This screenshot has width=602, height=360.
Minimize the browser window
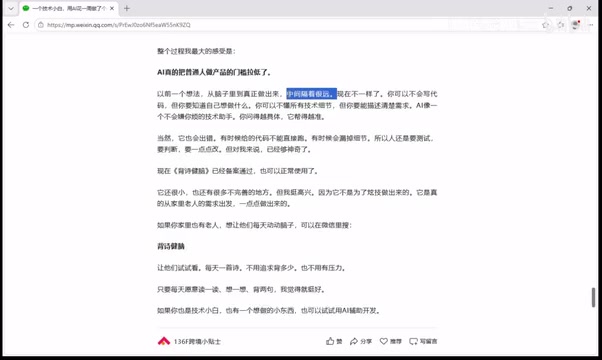551,8
